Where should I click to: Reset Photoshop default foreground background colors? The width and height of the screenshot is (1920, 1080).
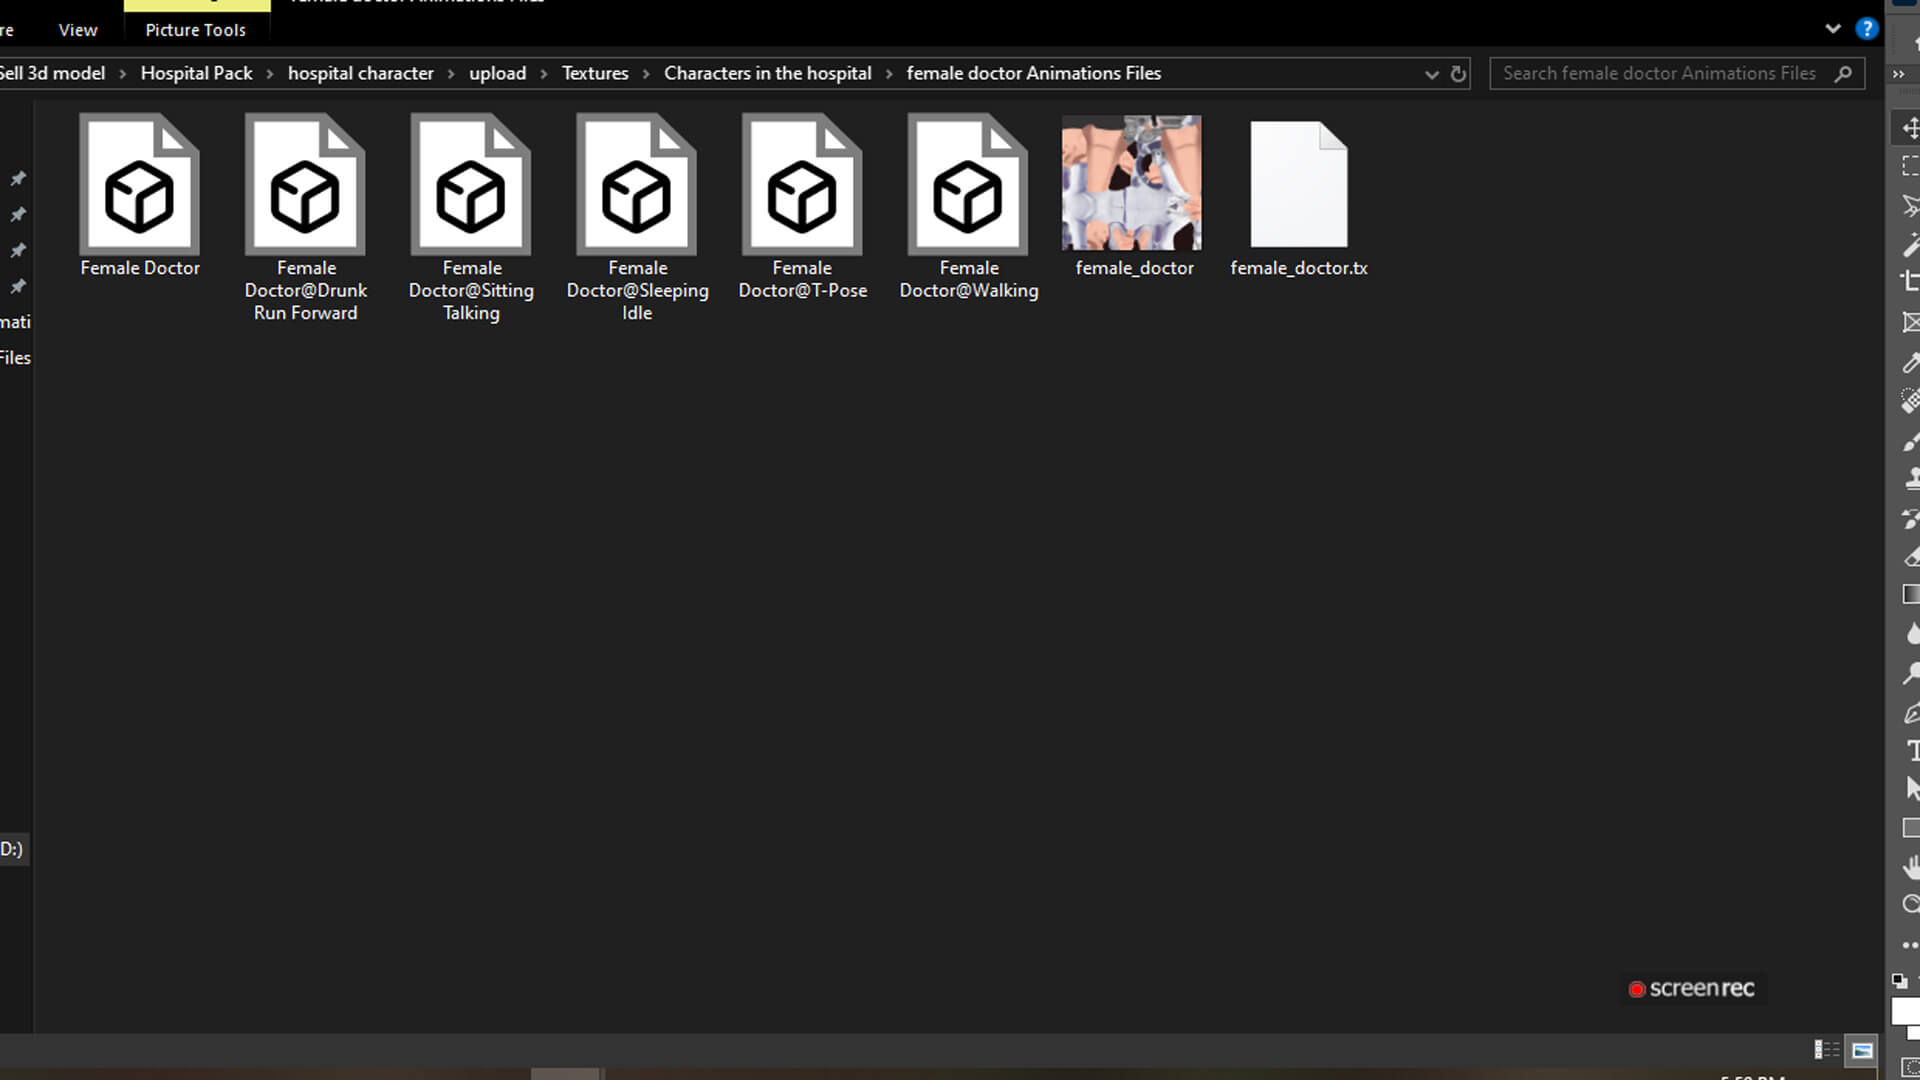[1899, 981]
